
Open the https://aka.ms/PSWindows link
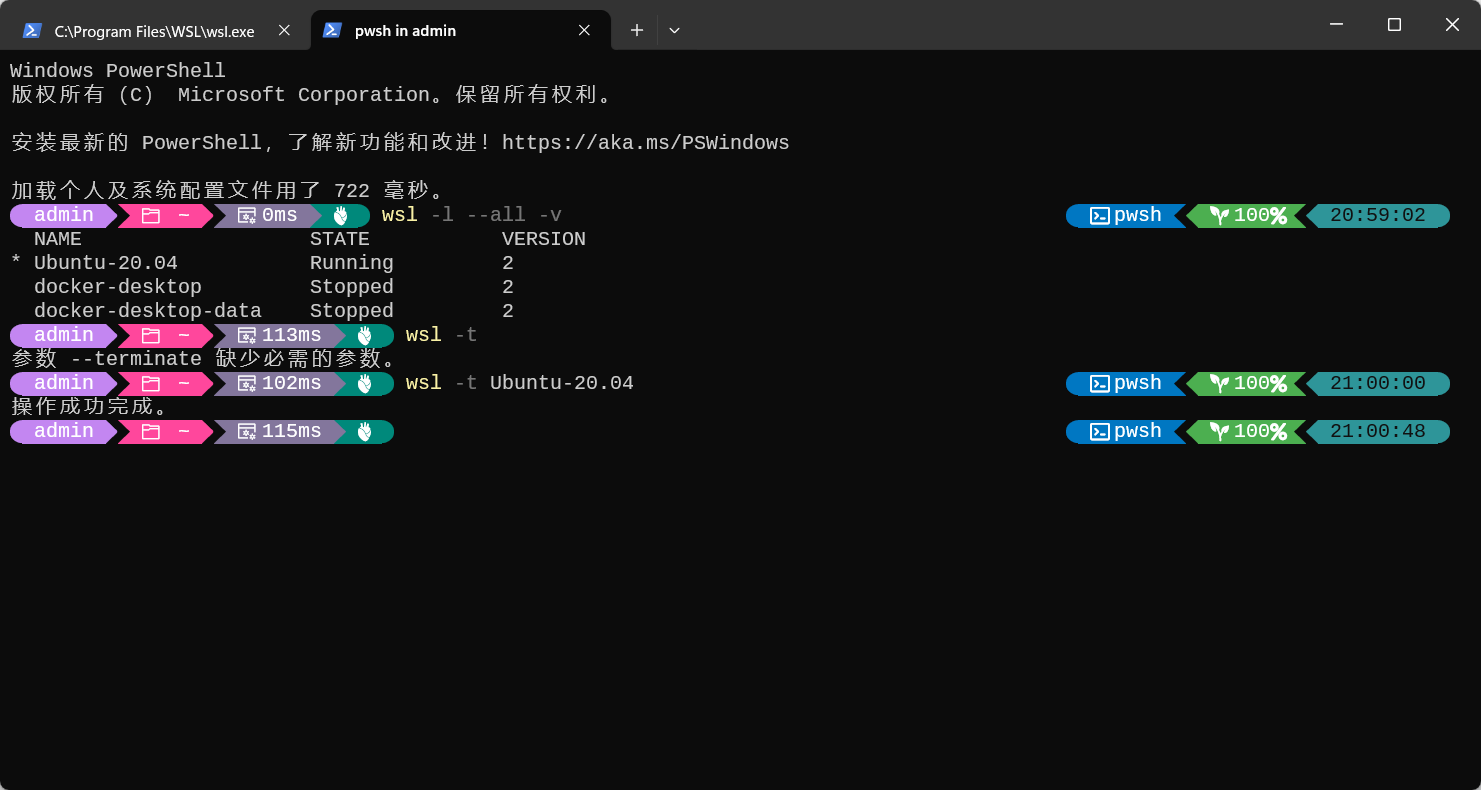click(x=645, y=143)
